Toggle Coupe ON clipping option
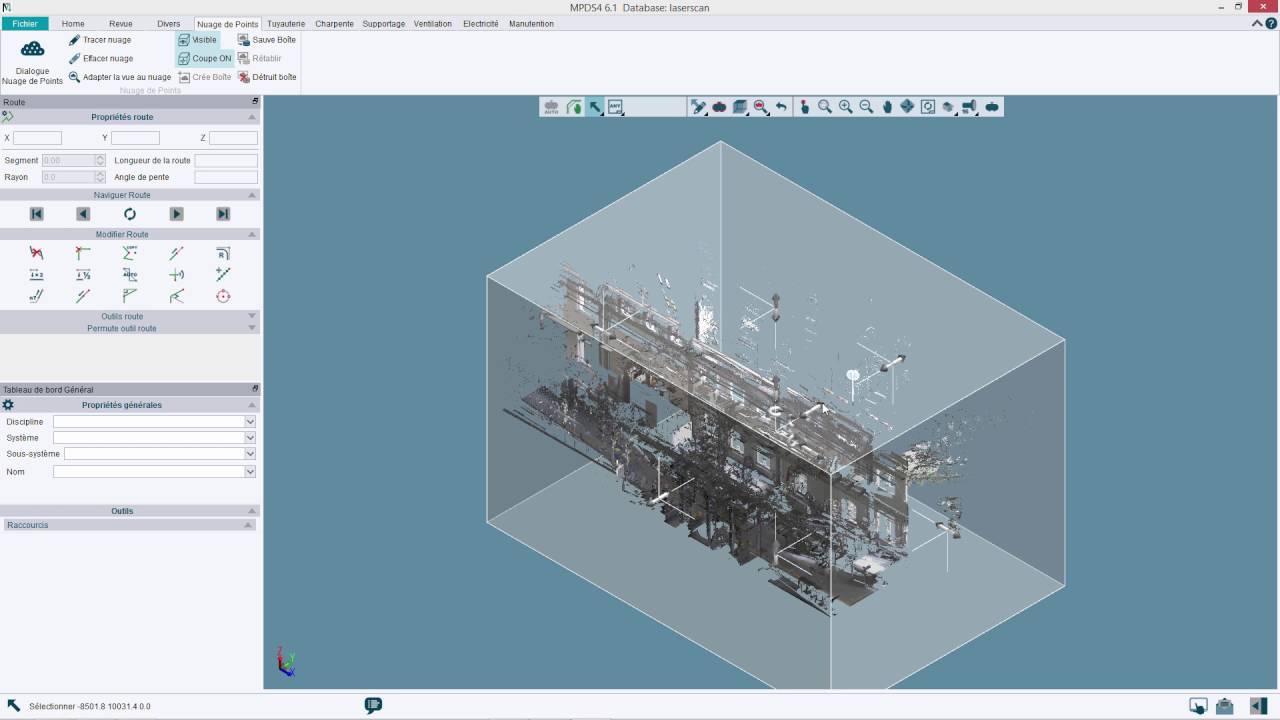Image resolution: width=1280 pixels, height=720 pixels. [204, 58]
